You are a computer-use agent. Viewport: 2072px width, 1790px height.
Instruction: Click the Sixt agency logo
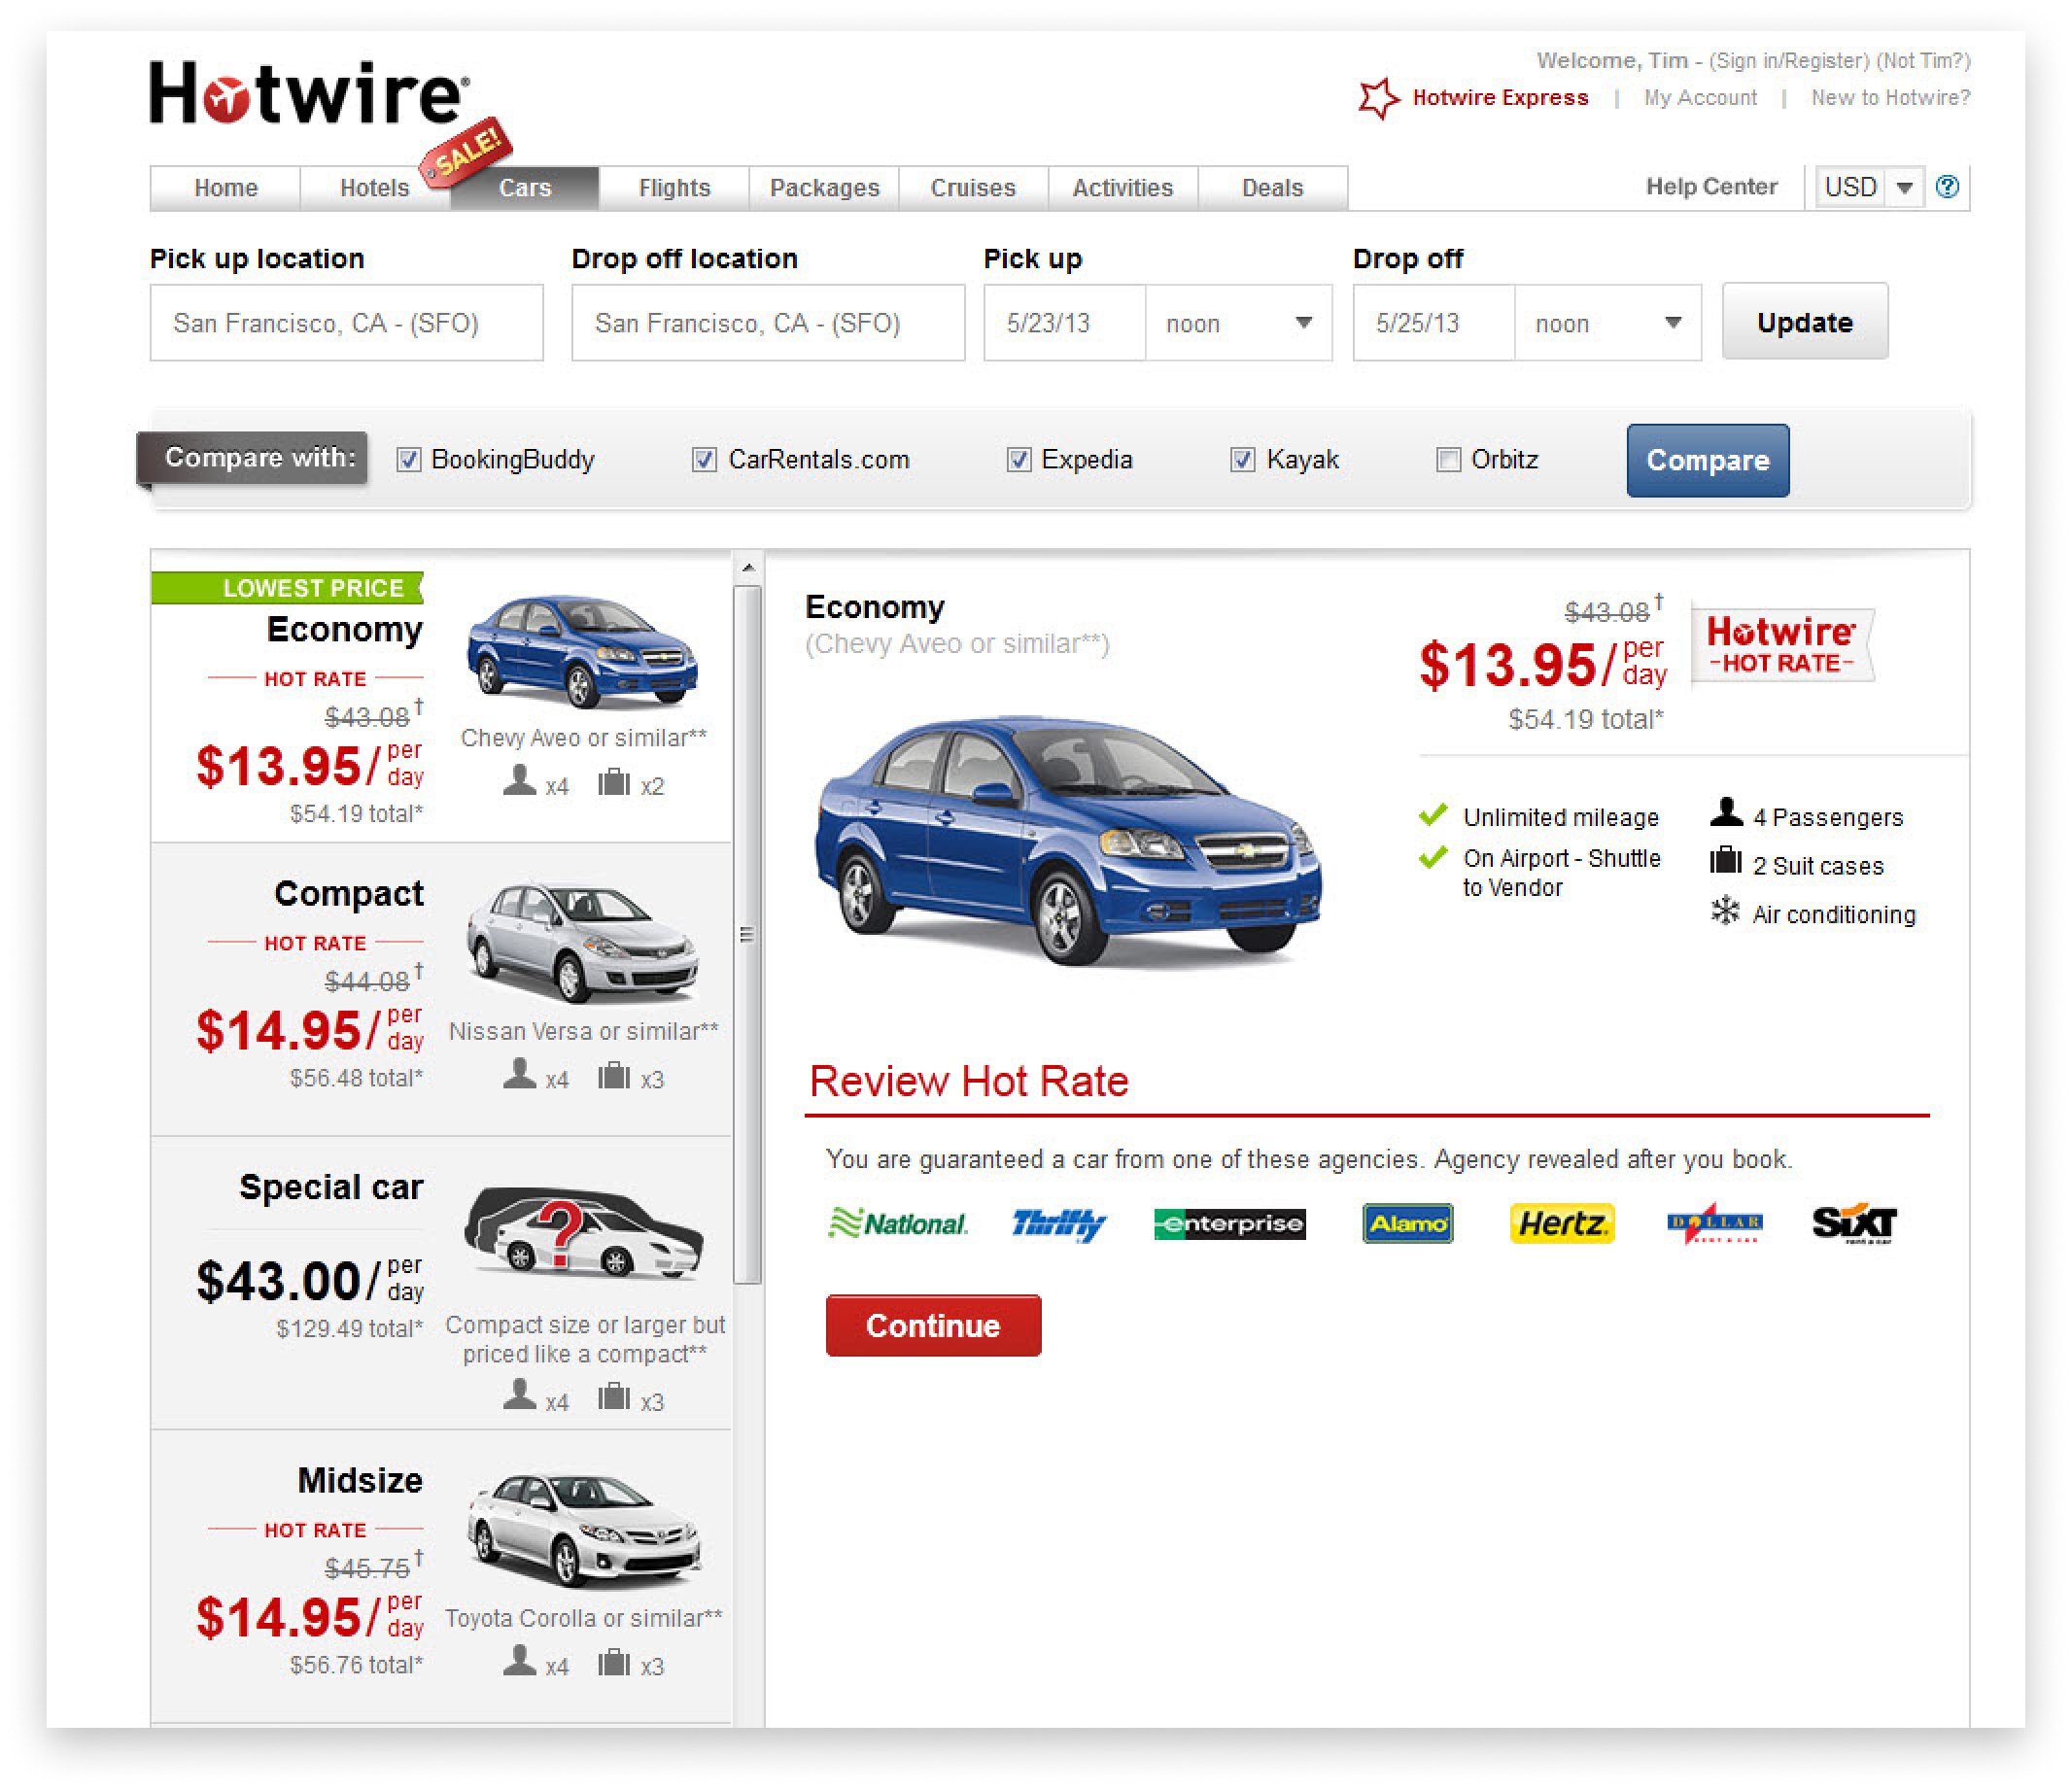pyautogui.click(x=1854, y=1223)
